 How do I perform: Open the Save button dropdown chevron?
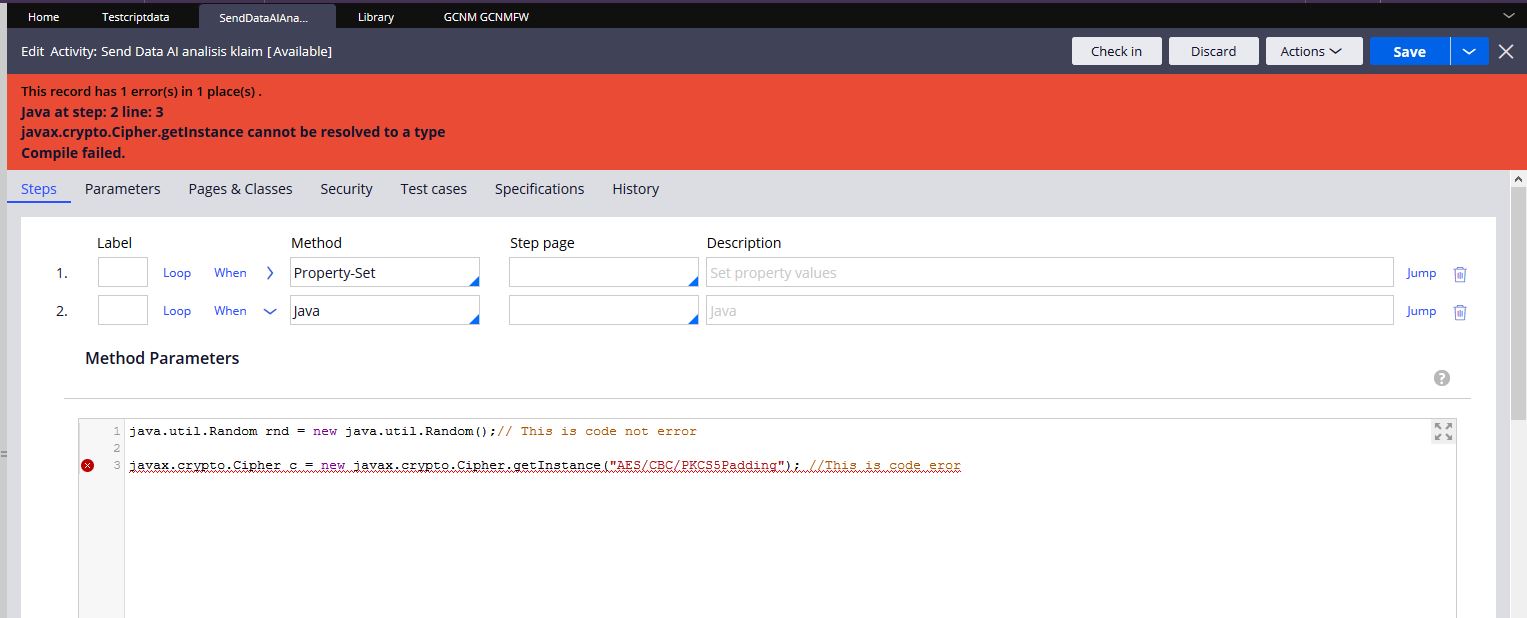click(x=1468, y=50)
